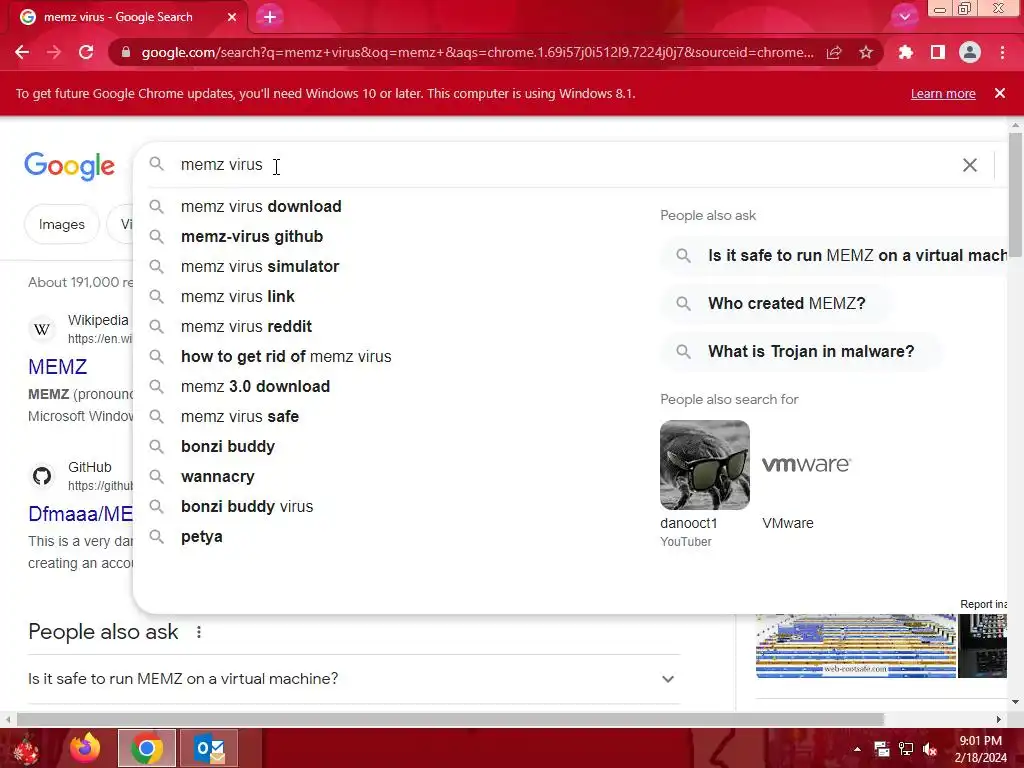Open VMware logo thumbnail

click(807, 465)
